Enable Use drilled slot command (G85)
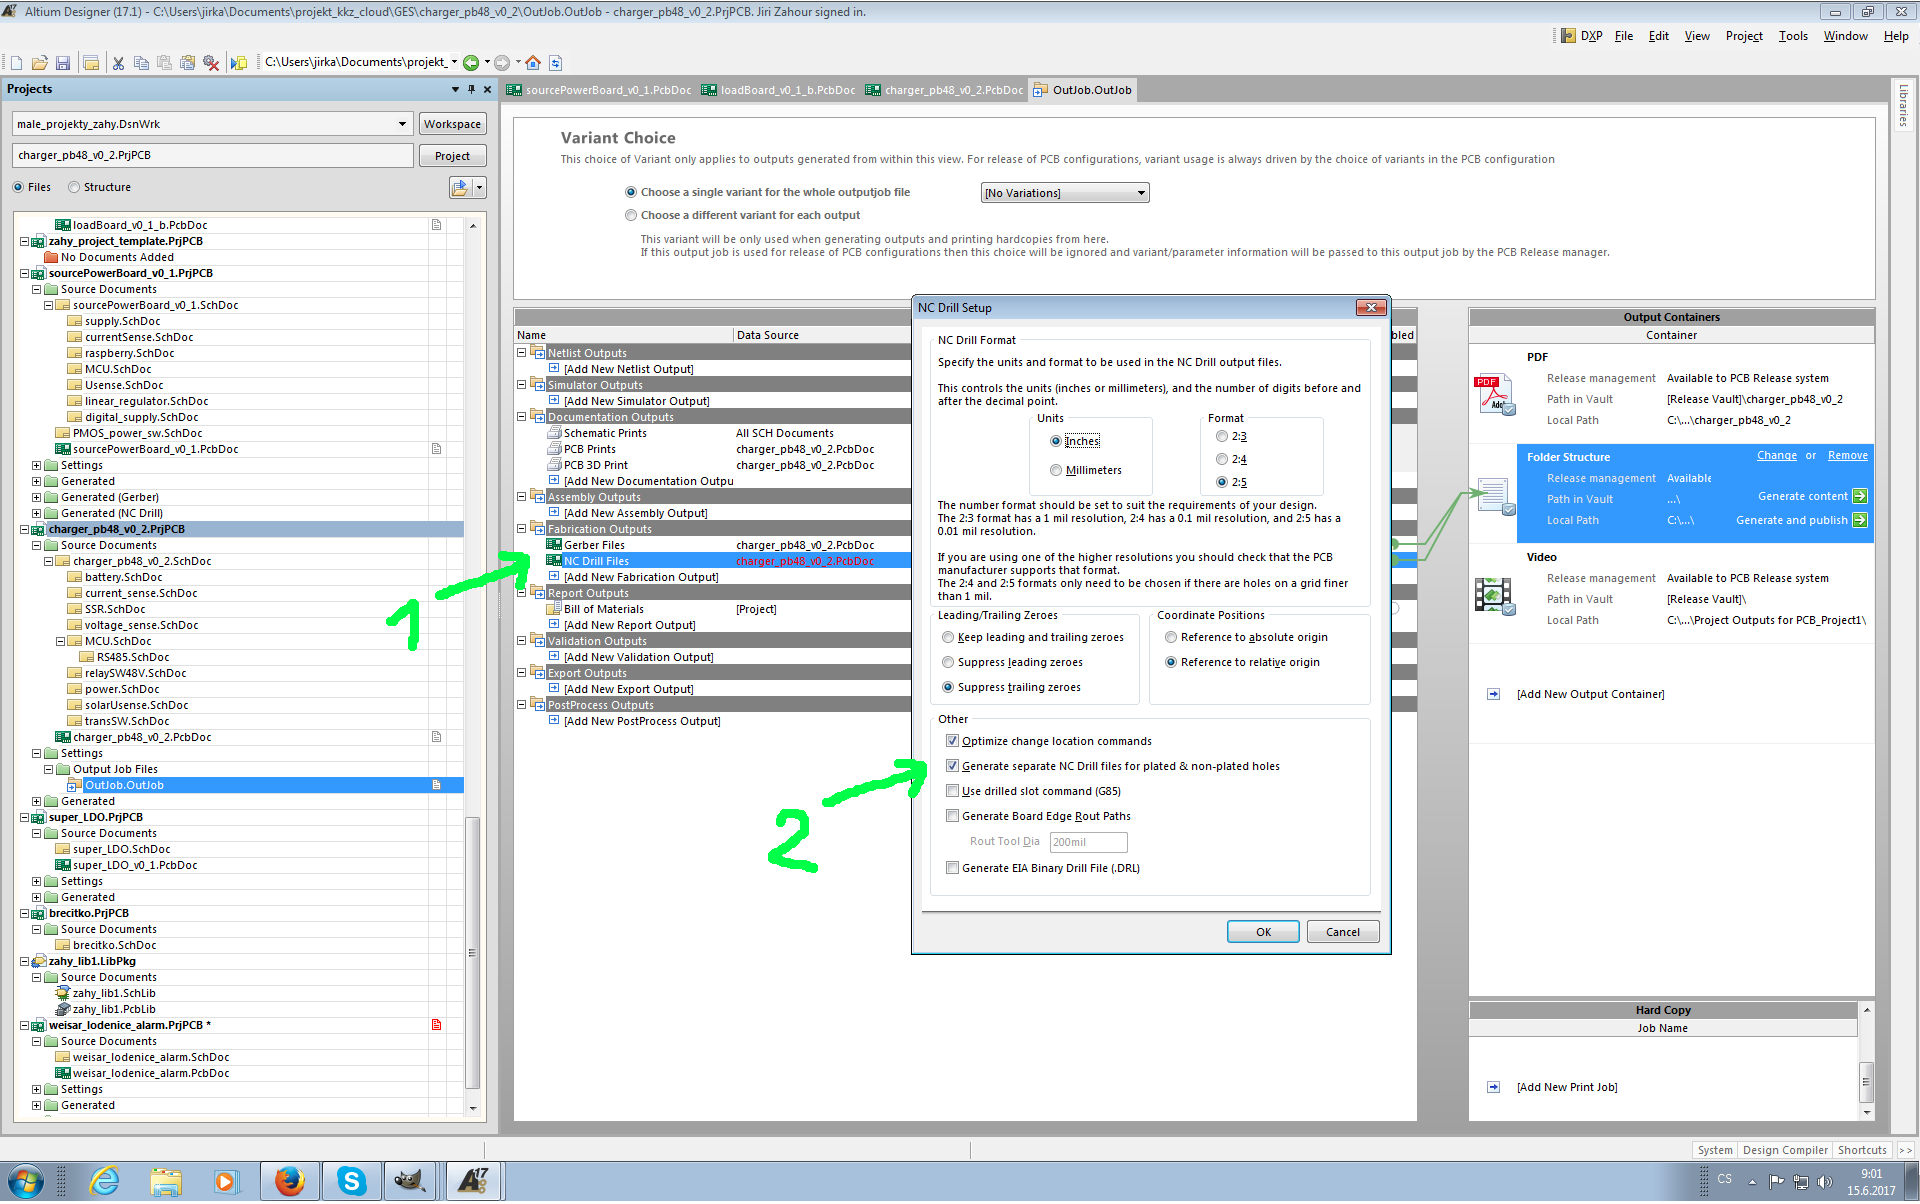Screen dimensions: 1920x1204 click(x=952, y=791)
